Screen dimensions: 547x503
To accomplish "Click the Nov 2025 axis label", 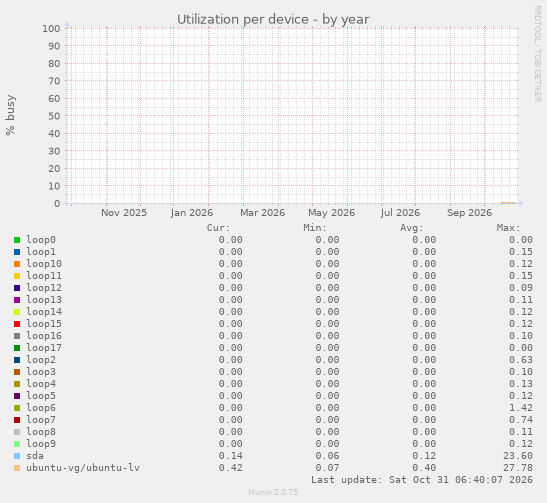I will [124, 213].
